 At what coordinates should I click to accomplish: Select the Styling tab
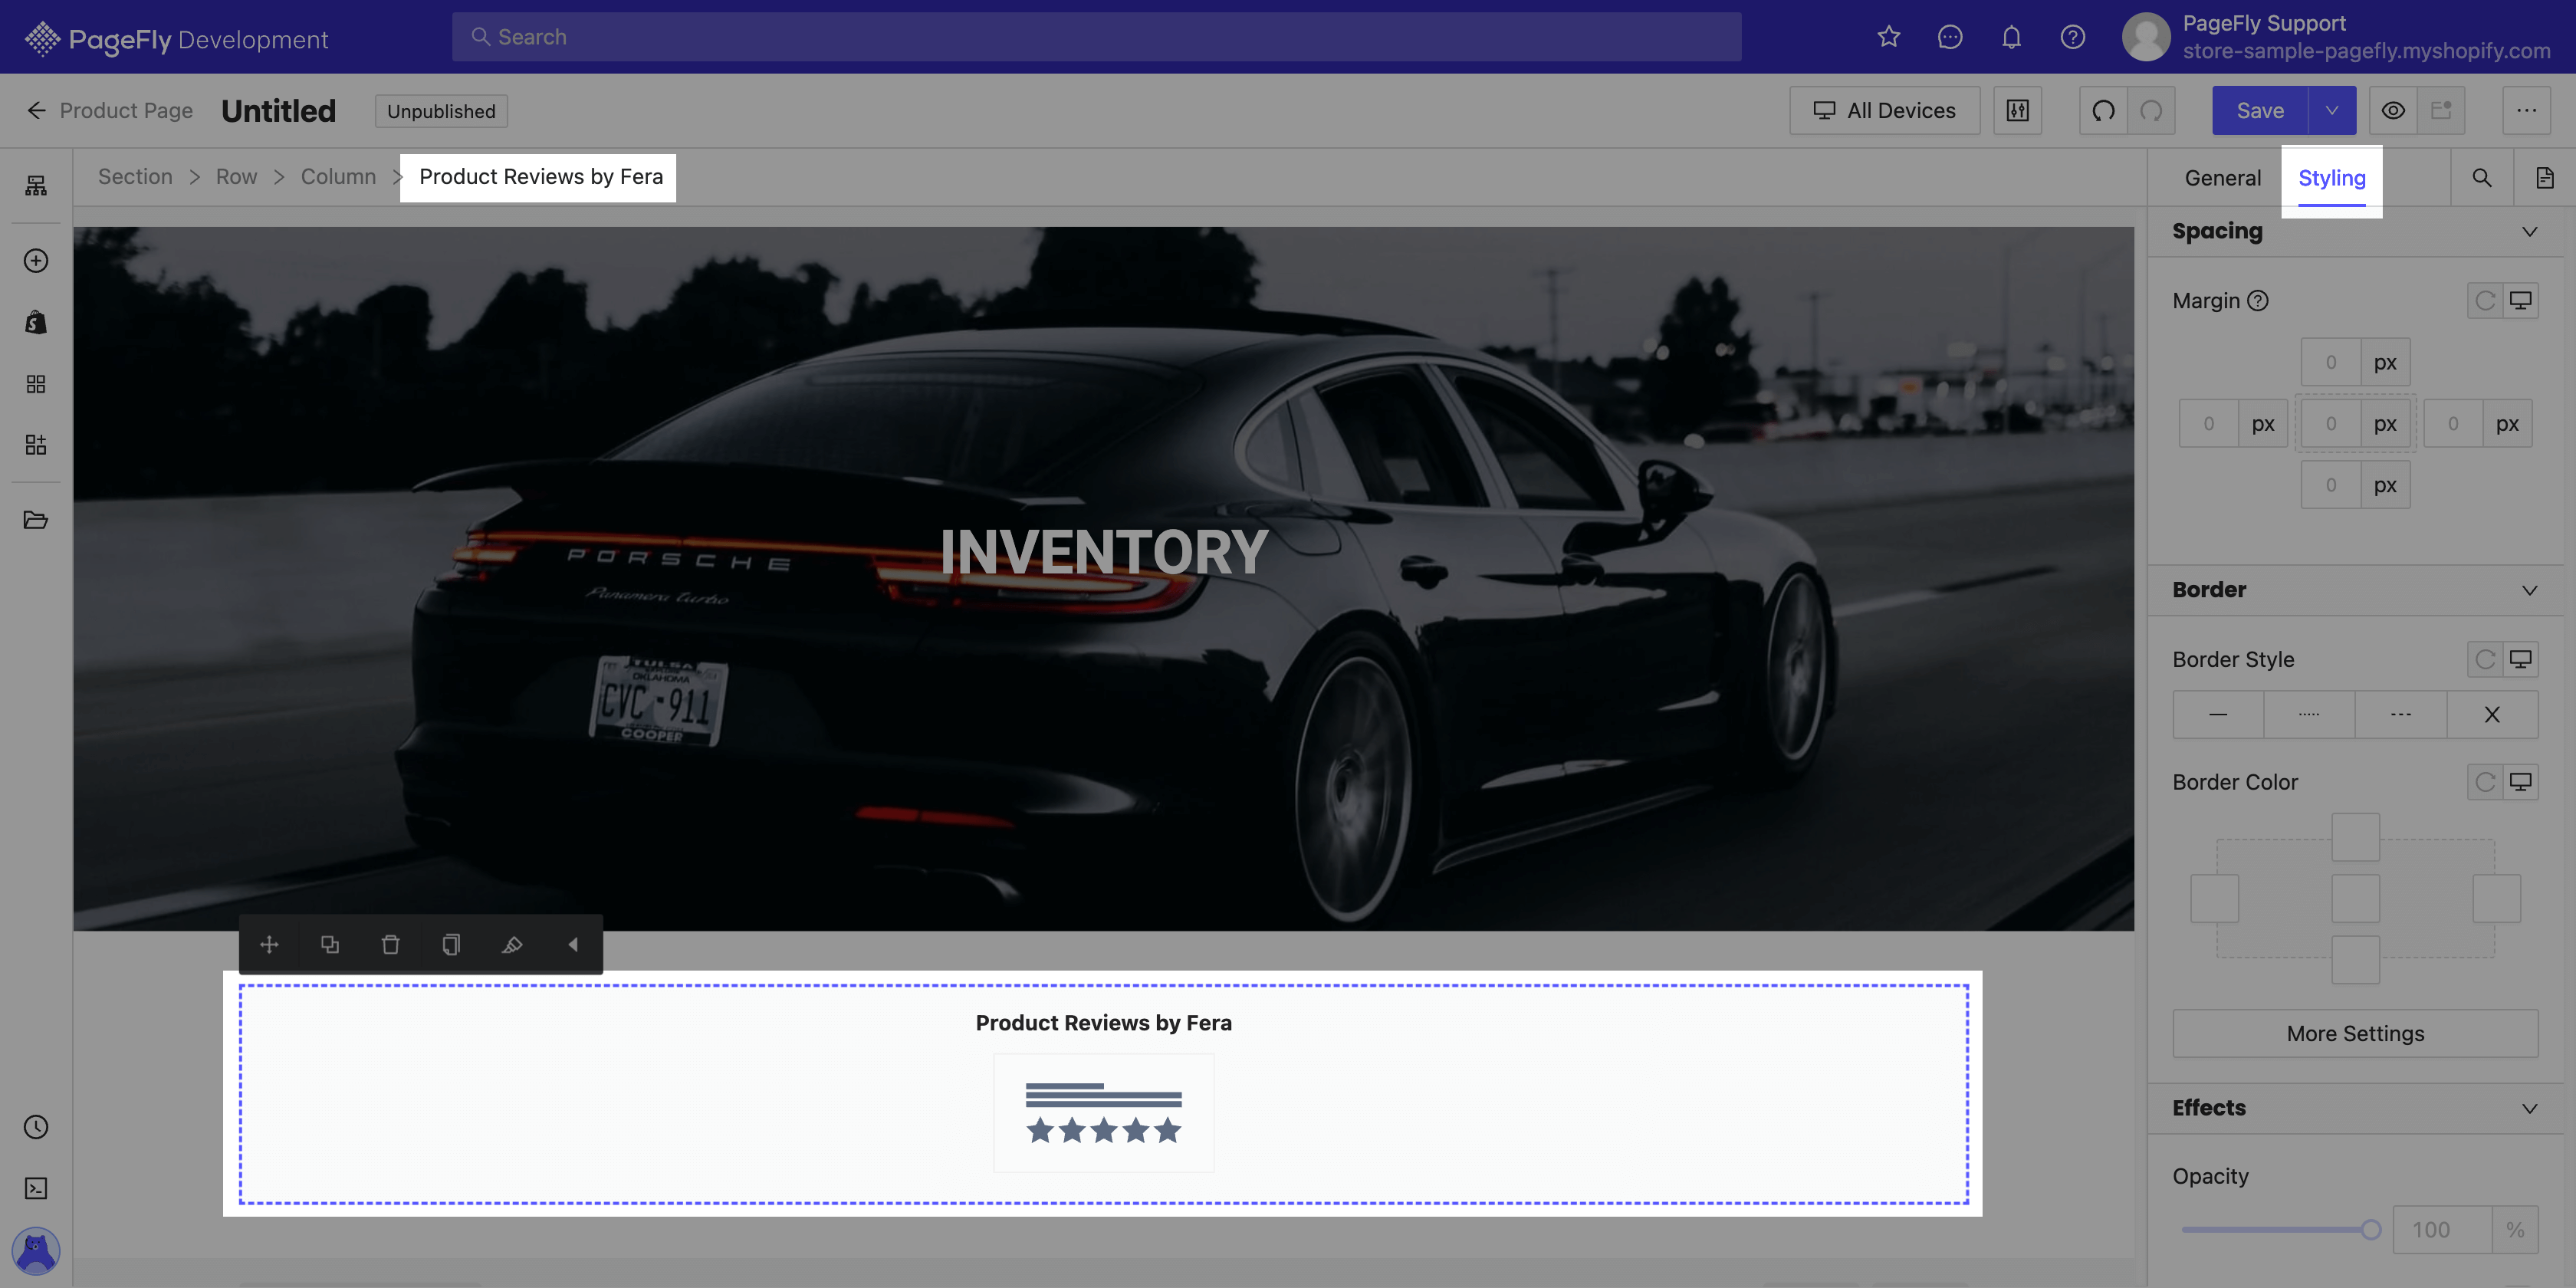[x=2332, y=178]
